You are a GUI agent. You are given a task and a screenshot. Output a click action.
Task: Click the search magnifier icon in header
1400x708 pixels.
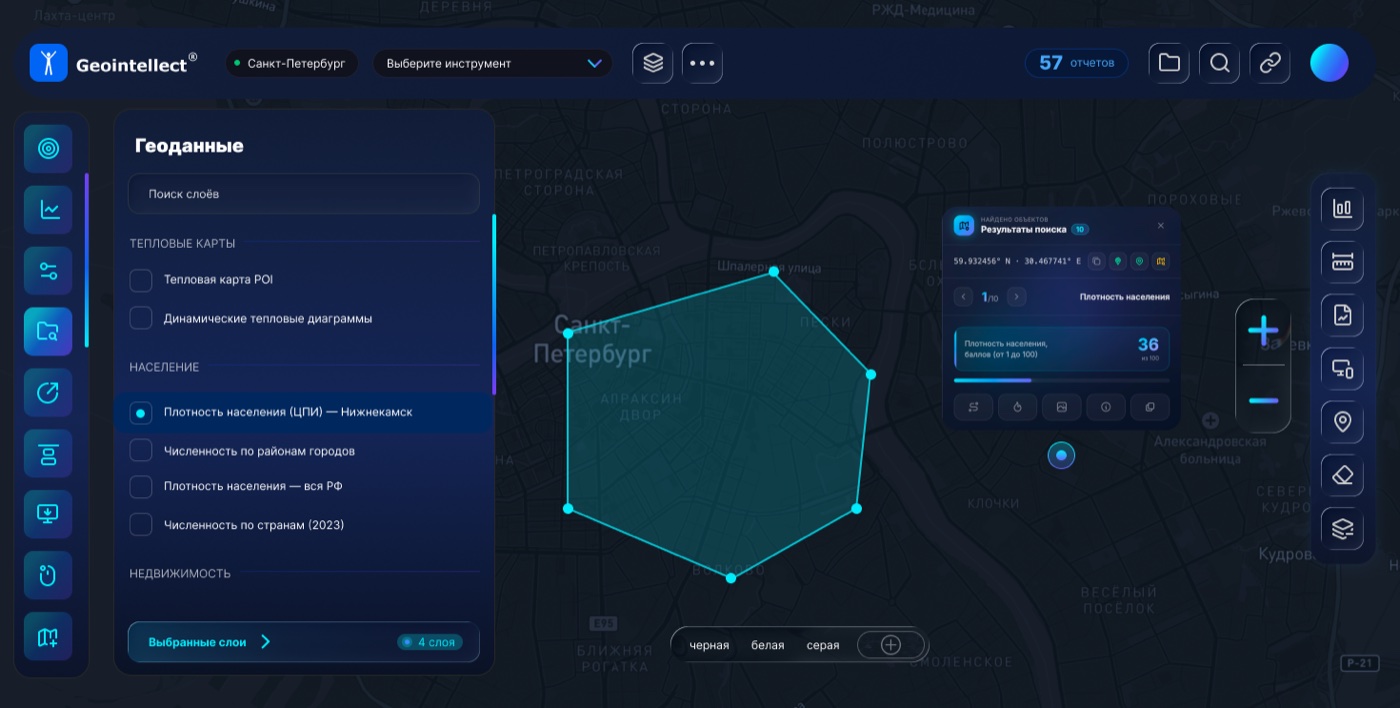[1219, 63]
